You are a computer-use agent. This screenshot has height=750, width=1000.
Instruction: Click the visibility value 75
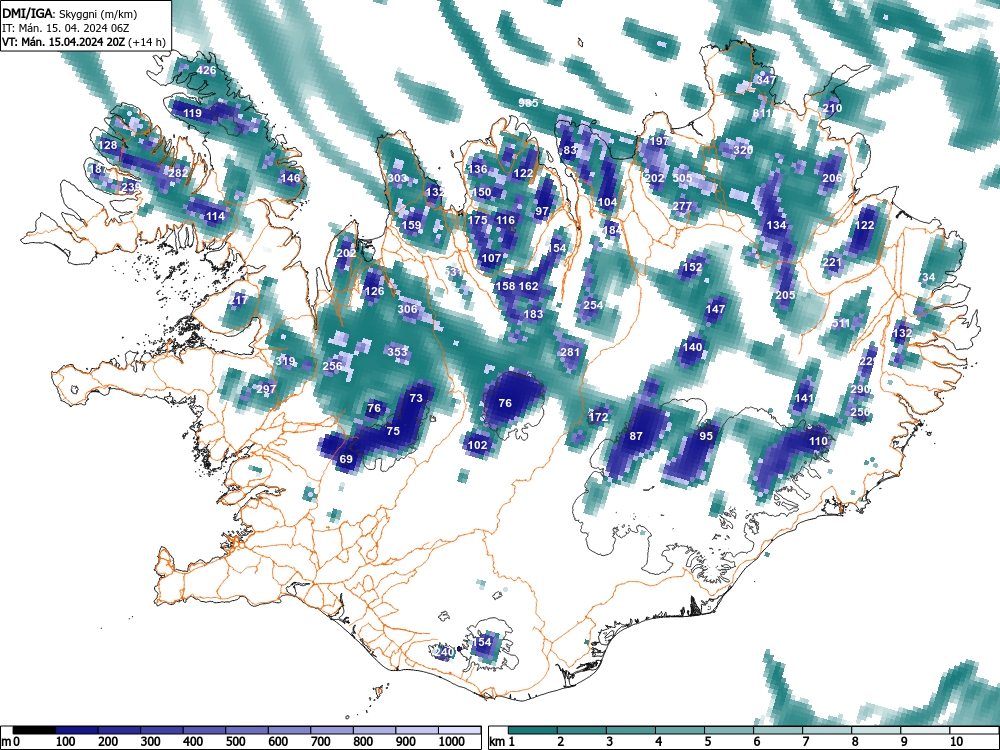pyautogui.click(x=393, y=431)
